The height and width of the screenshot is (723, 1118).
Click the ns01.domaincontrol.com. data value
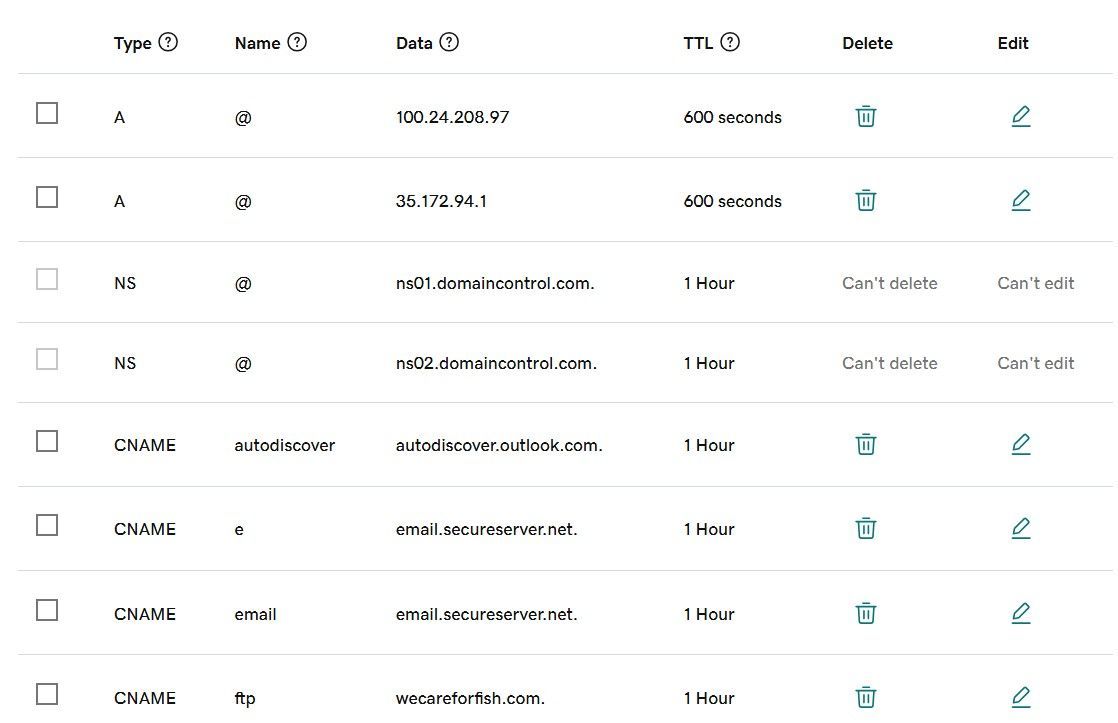(495, 283)
